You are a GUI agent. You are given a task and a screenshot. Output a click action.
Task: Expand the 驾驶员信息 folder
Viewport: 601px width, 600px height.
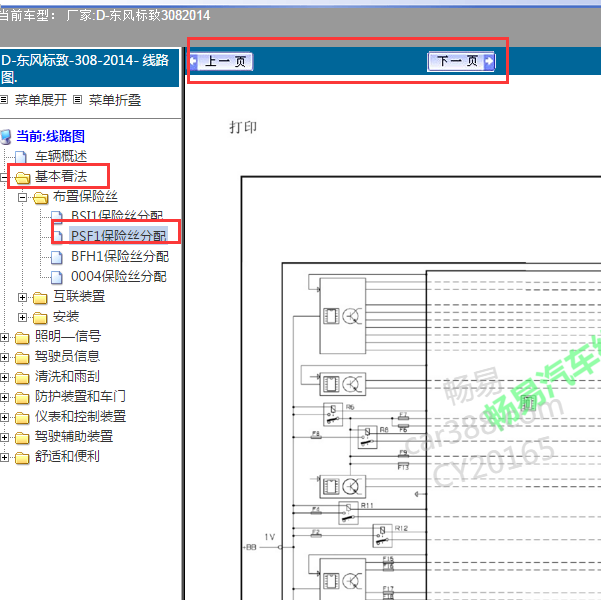point(5,357)
